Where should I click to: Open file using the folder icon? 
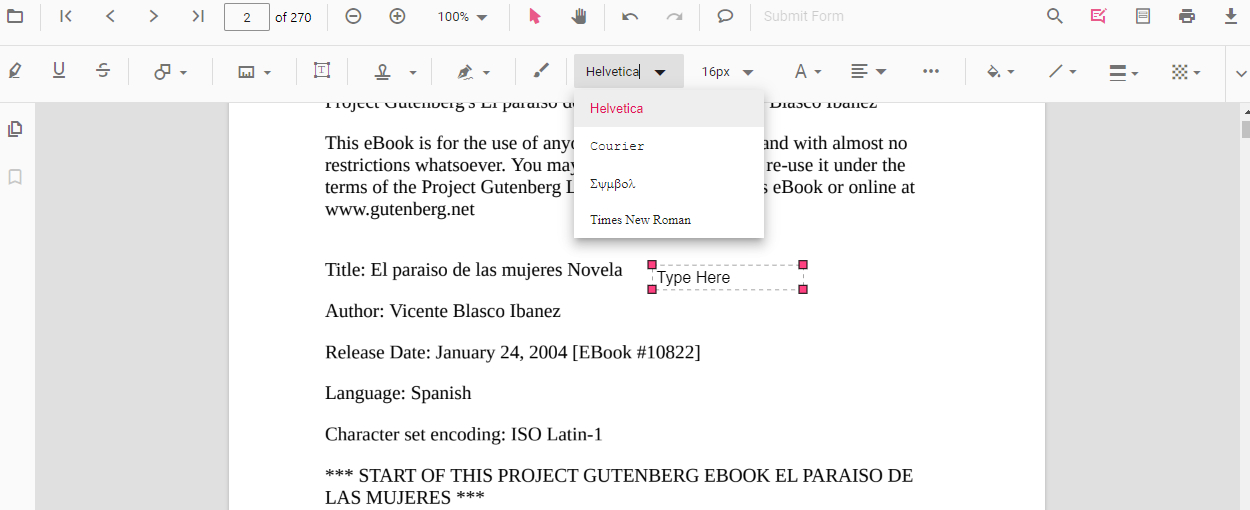[15, 16]
